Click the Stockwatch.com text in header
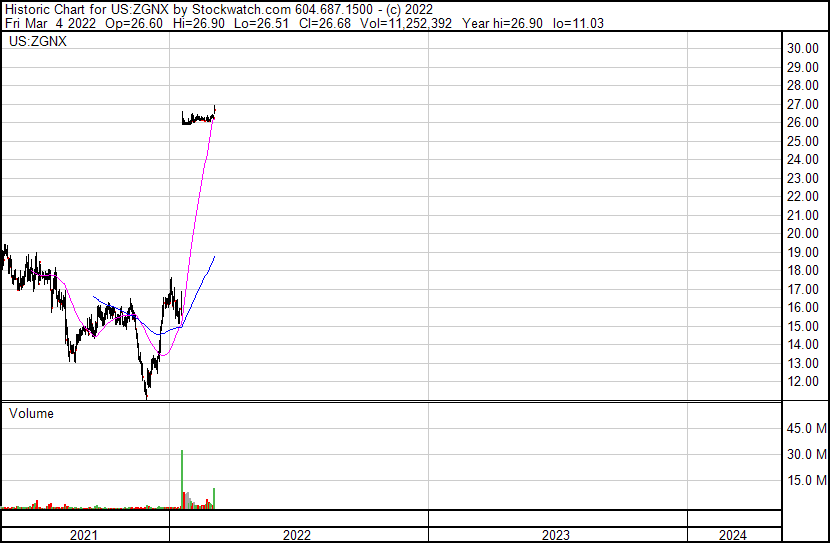Viewport: 830px width, 543px height. coord(241,10)
